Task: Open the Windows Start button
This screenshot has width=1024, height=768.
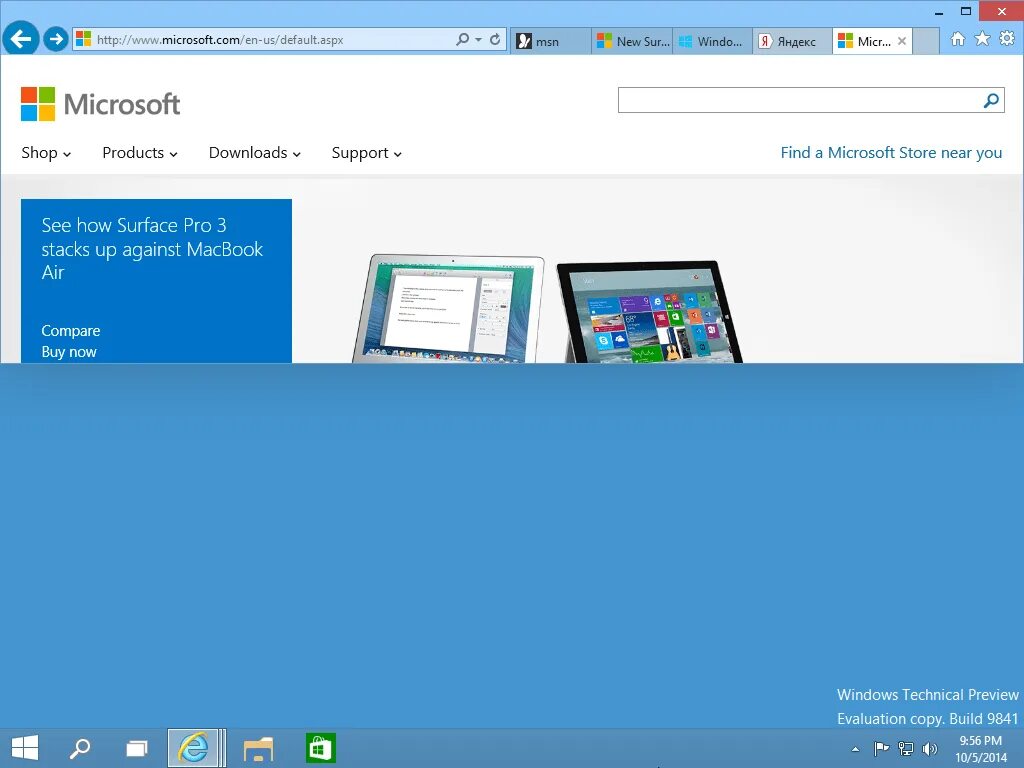Action: (x=25, y=748)
